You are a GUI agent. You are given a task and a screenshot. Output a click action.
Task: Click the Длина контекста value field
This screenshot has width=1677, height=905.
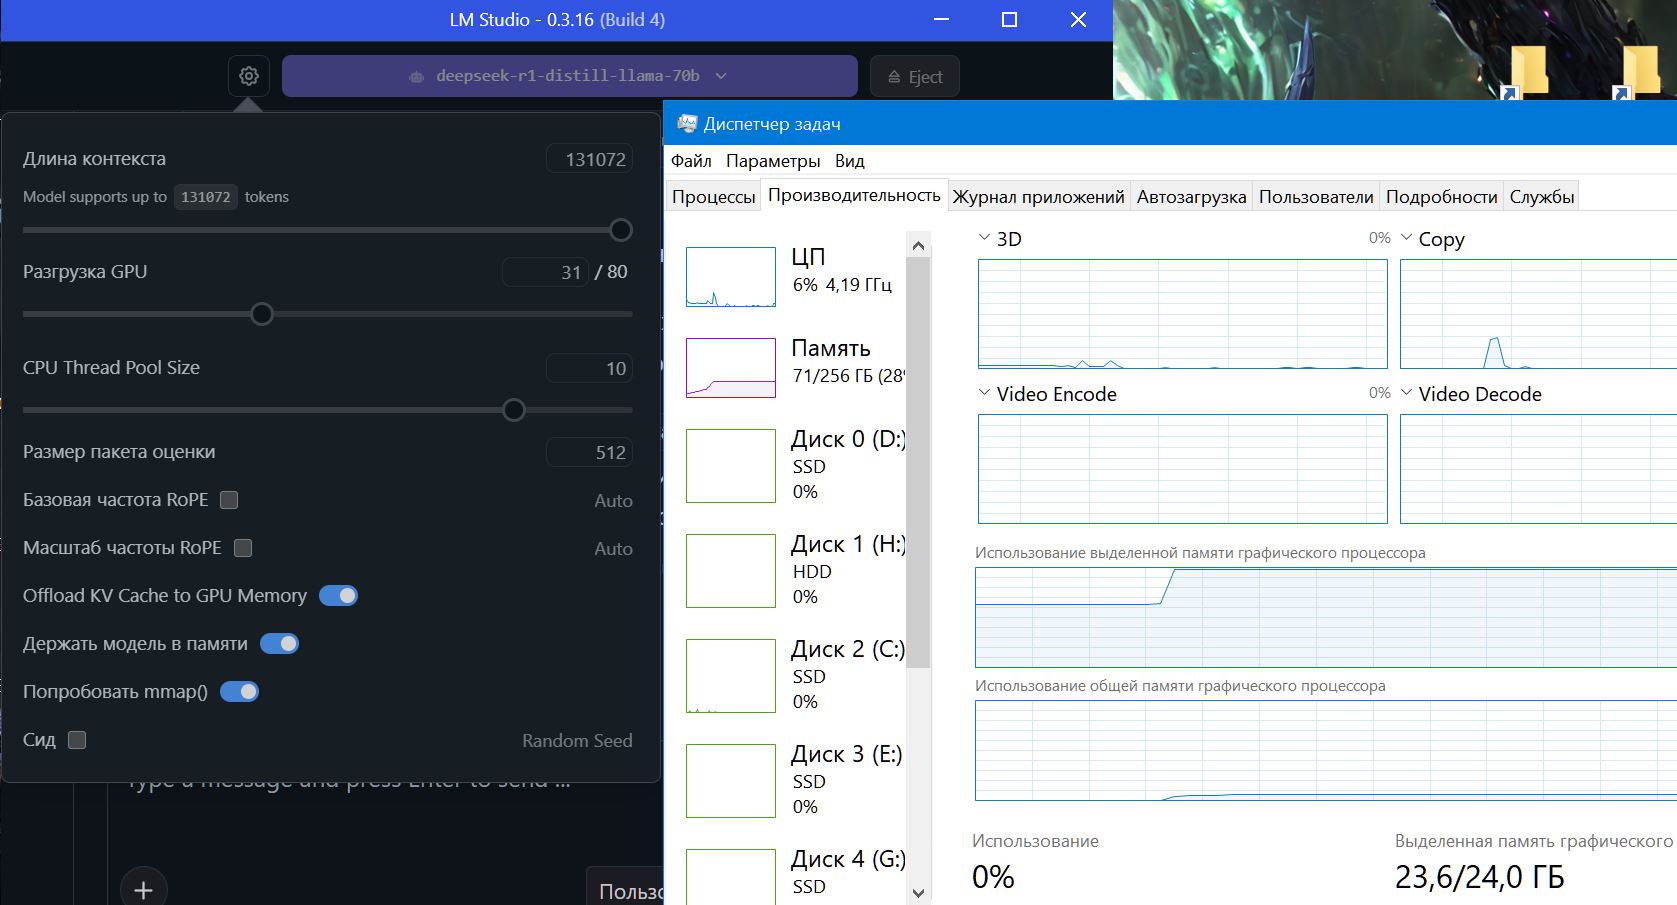[x=590, y=159]
